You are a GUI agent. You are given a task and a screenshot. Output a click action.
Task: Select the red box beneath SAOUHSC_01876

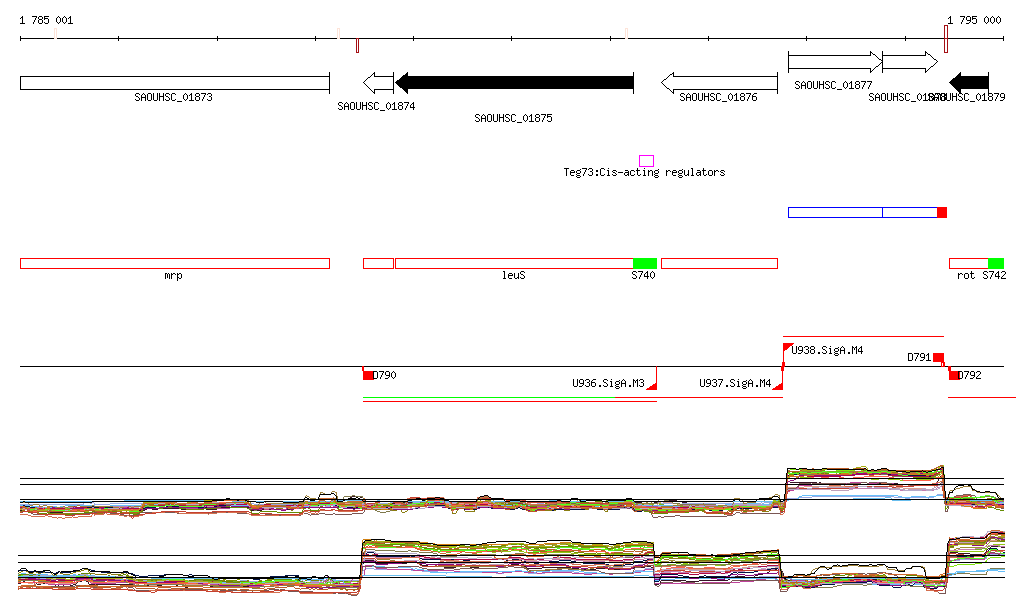click(x=719, y=264)
